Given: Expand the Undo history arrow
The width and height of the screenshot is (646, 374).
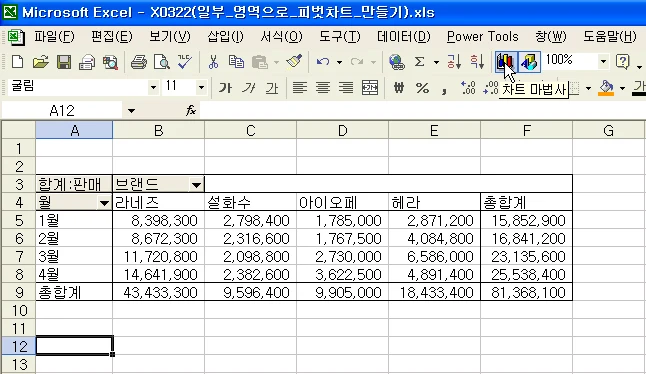Looking at the screenshot, I should click(339, 62).
